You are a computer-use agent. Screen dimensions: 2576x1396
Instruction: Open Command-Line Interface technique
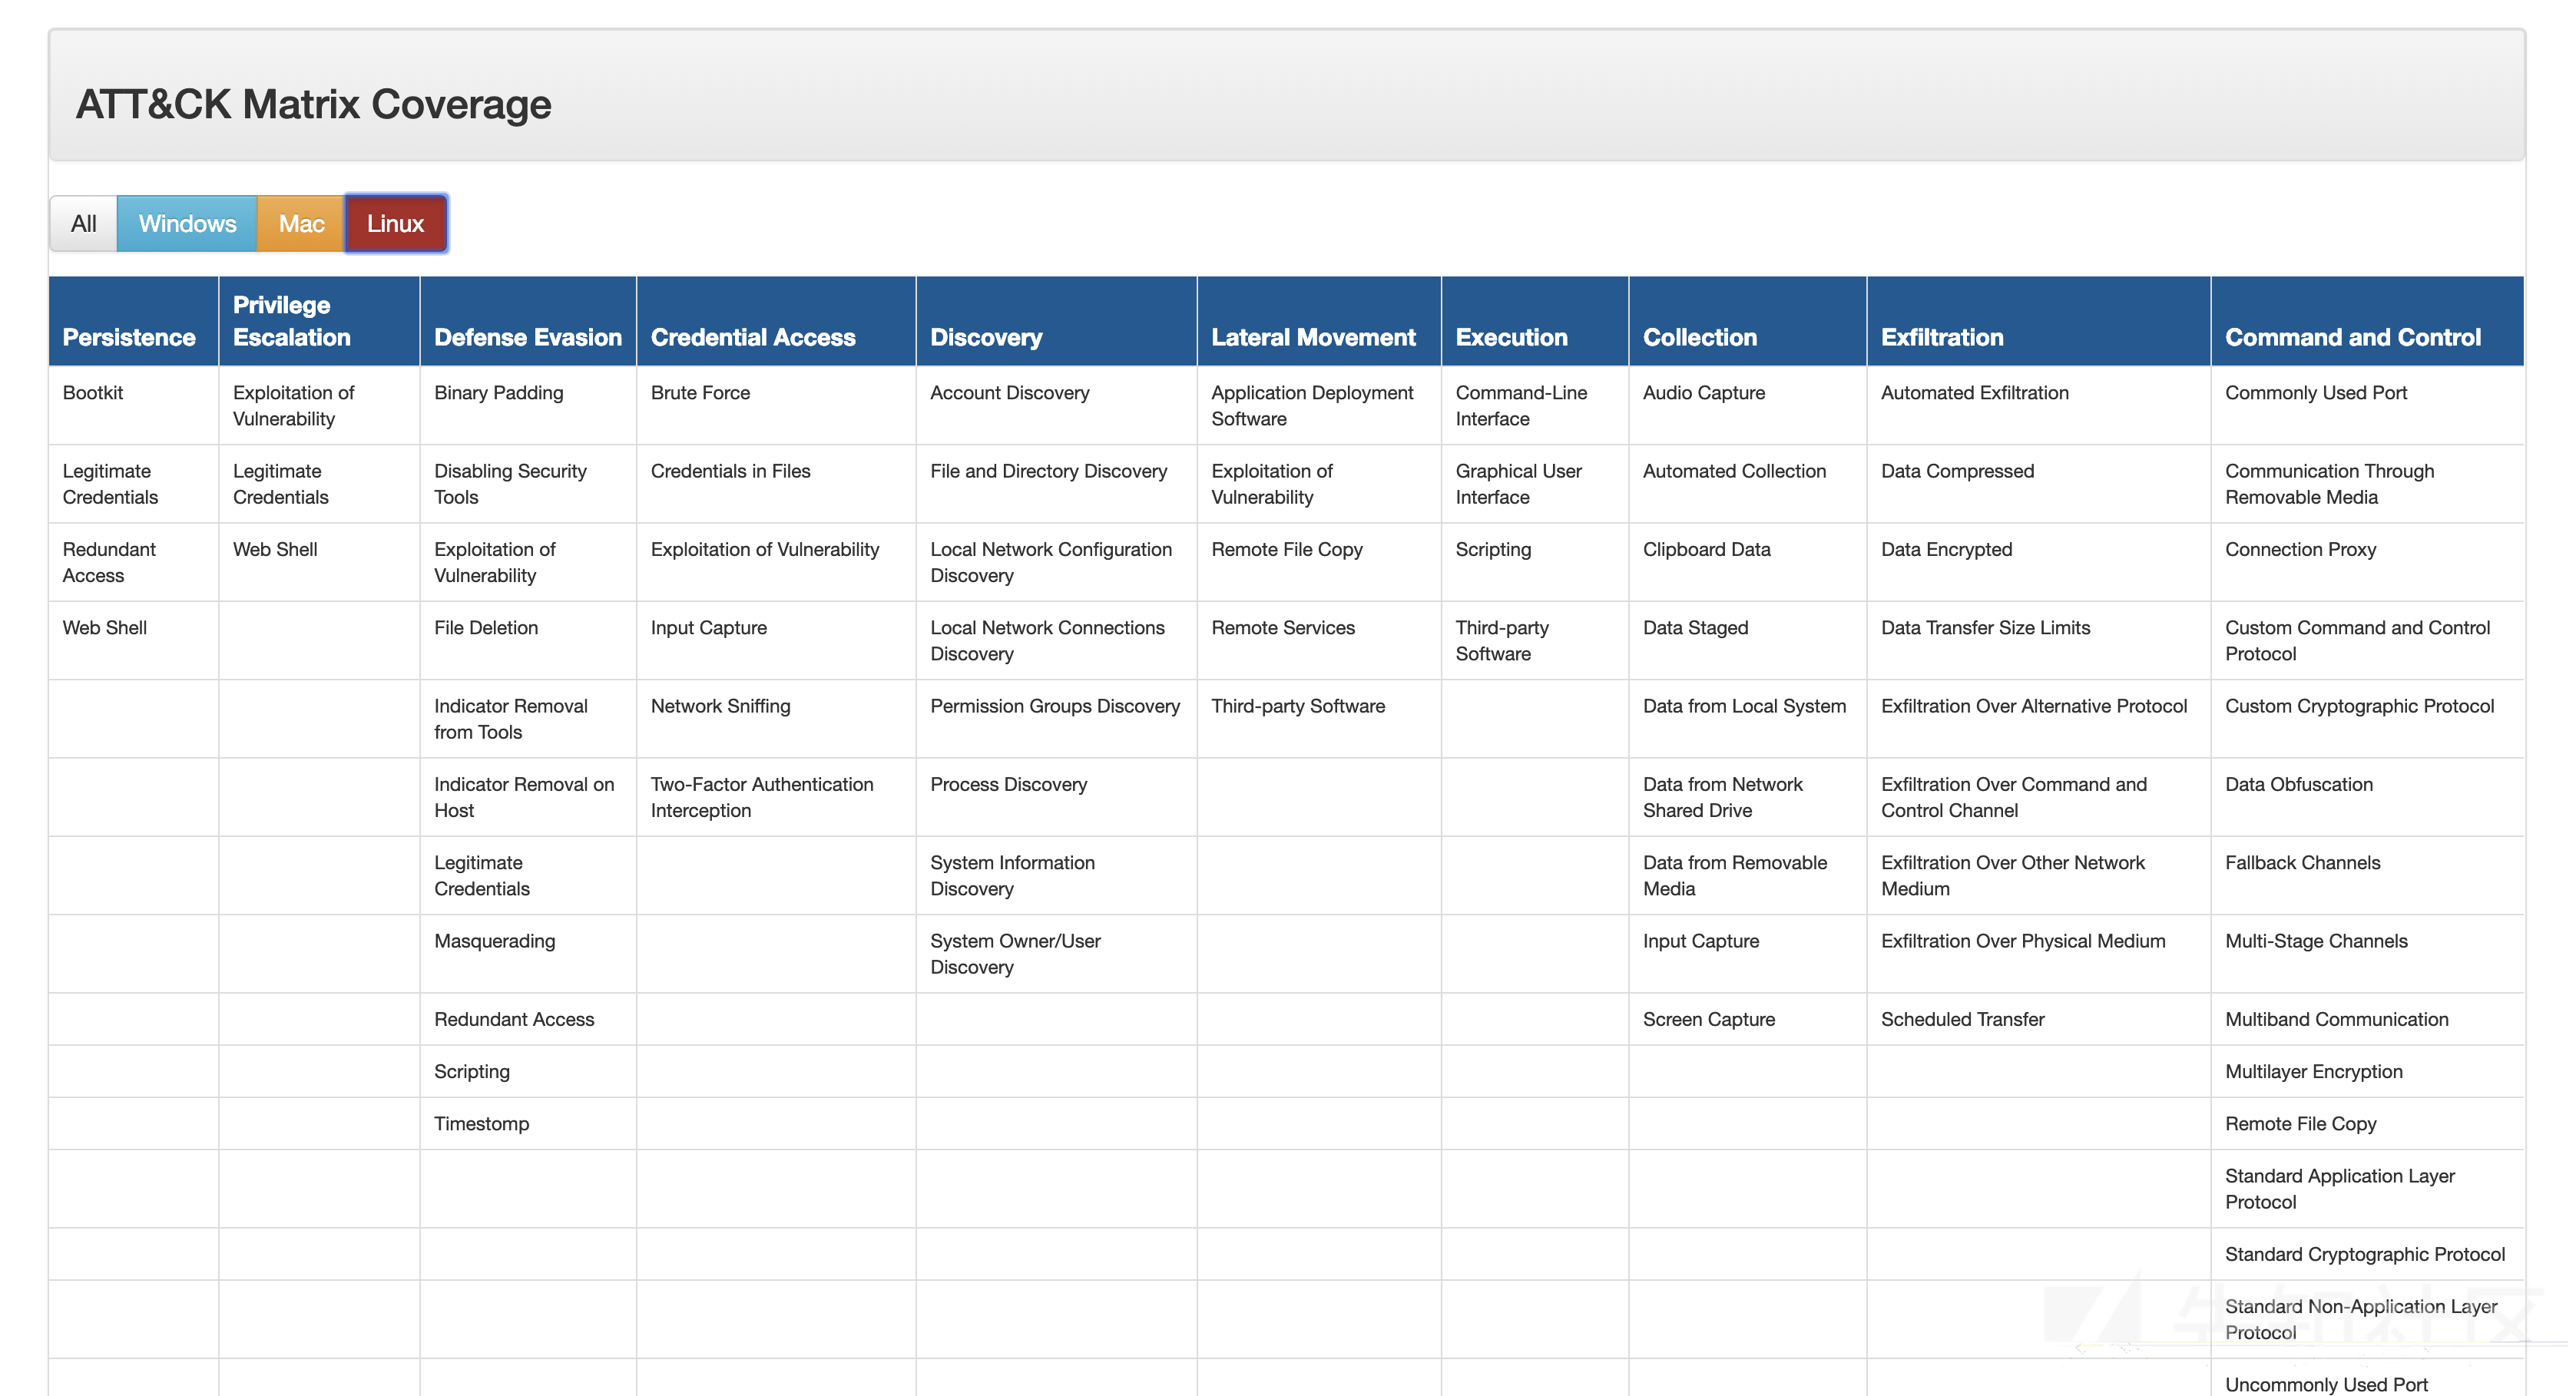tap(1521, 406)
